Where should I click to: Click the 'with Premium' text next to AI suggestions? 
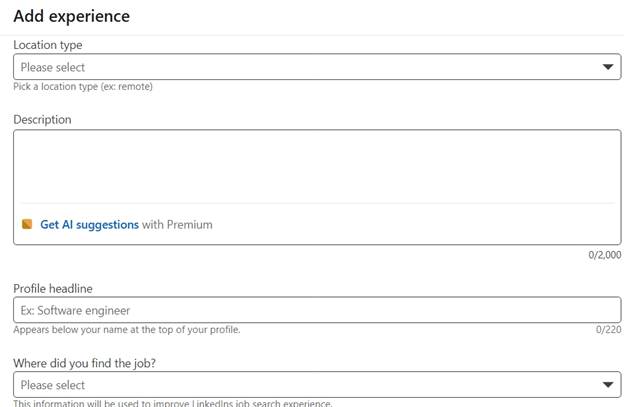click(177, 224)
